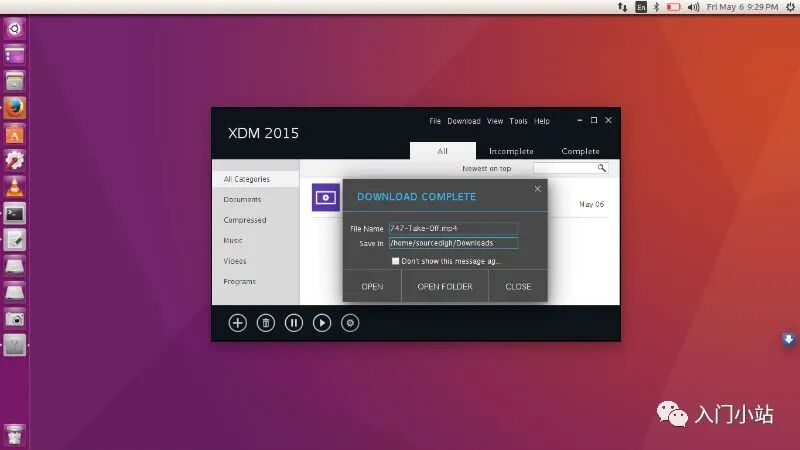Image resolution: width=800 pixels, height=450 pixels.
Task: Click the Bluetooth indicator icon
Action: click(657, 7)
